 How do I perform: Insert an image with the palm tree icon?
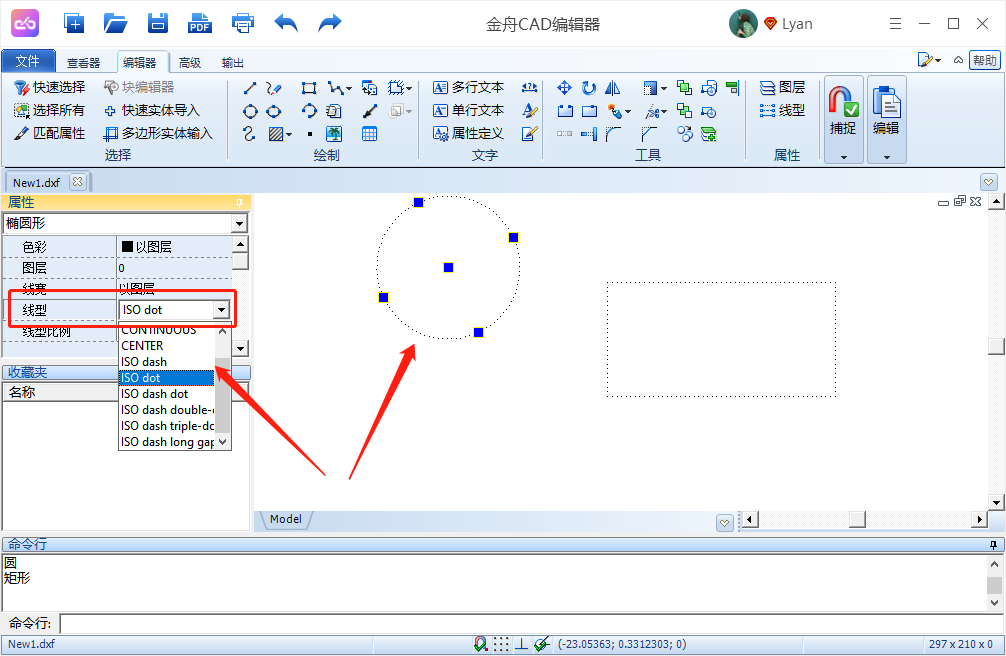pos(334,134)
